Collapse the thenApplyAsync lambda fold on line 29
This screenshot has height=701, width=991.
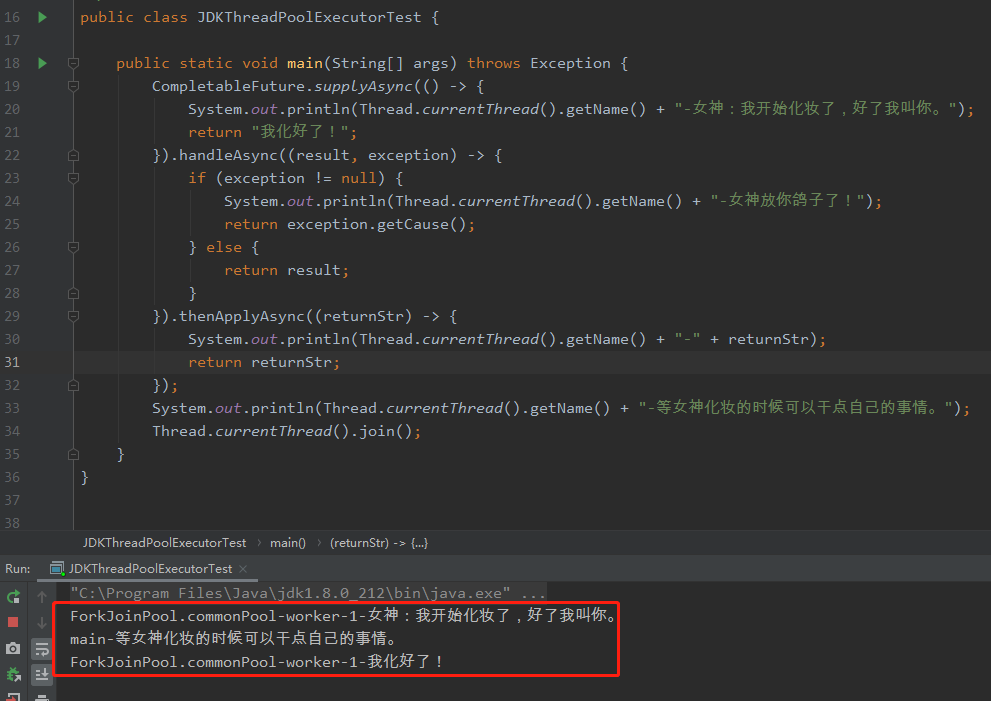pos(73,316)
